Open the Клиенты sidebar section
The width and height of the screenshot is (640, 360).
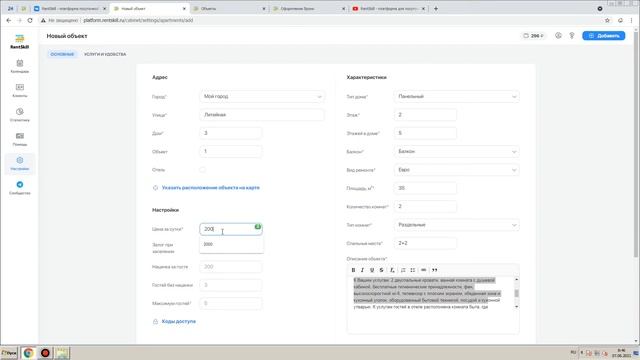pyautogui.click(x=20, y=90)
